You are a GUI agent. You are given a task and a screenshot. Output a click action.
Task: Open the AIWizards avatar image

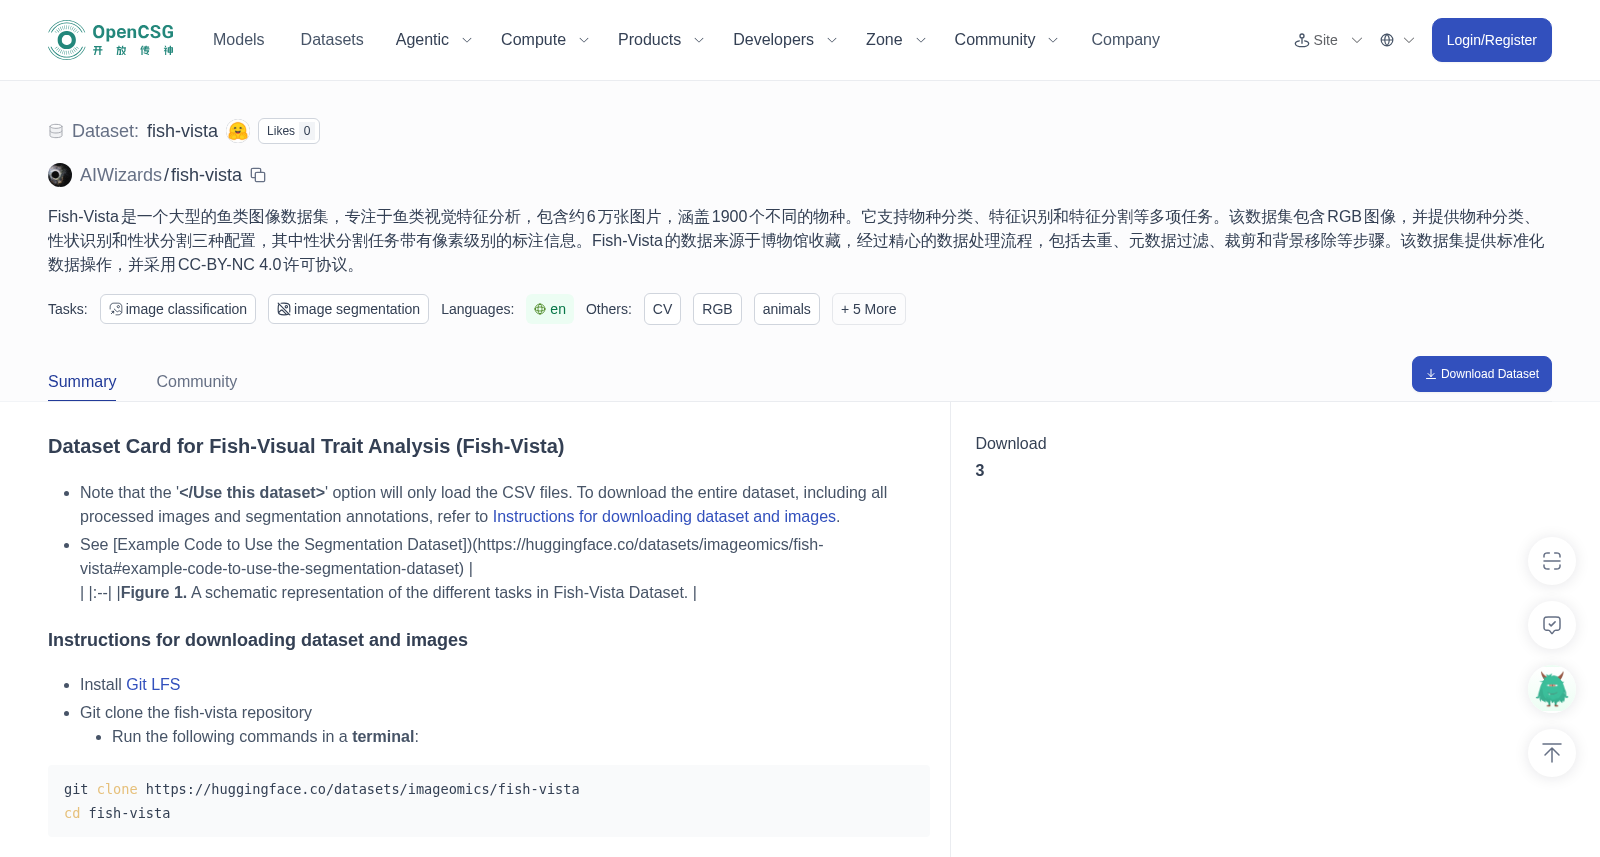tap(60, 175)
